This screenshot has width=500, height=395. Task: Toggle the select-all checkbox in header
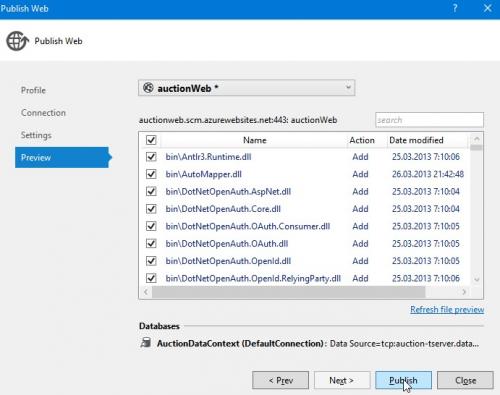[x=151, y=140]
